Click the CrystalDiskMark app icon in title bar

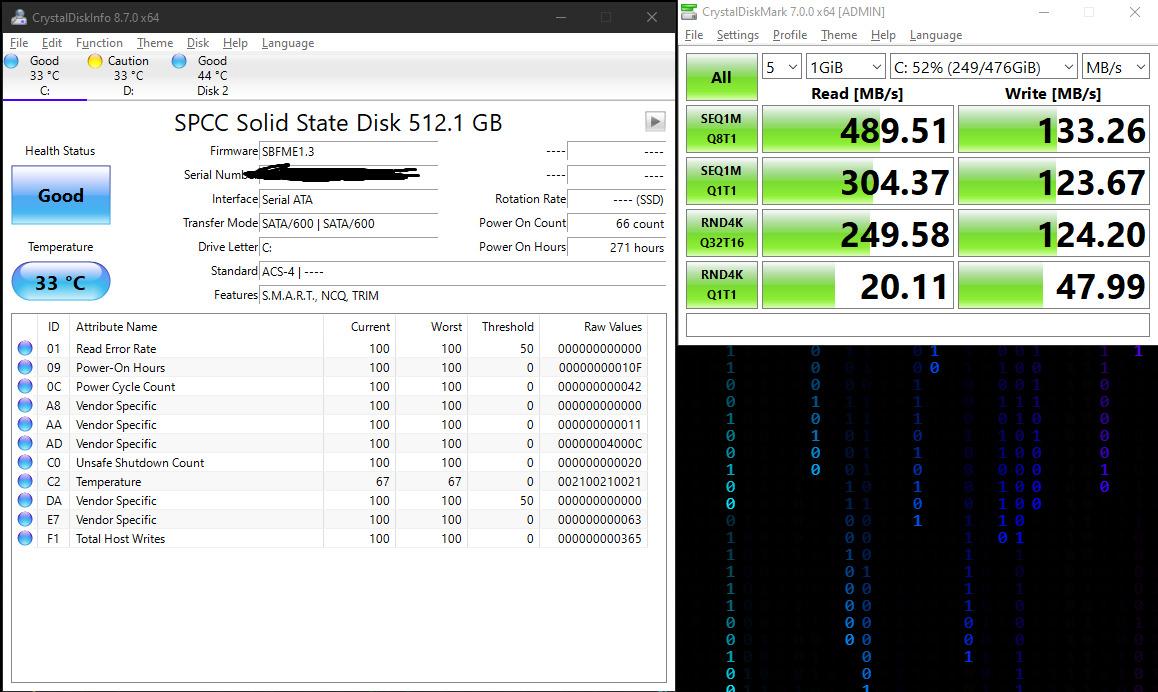coord(689,12)
